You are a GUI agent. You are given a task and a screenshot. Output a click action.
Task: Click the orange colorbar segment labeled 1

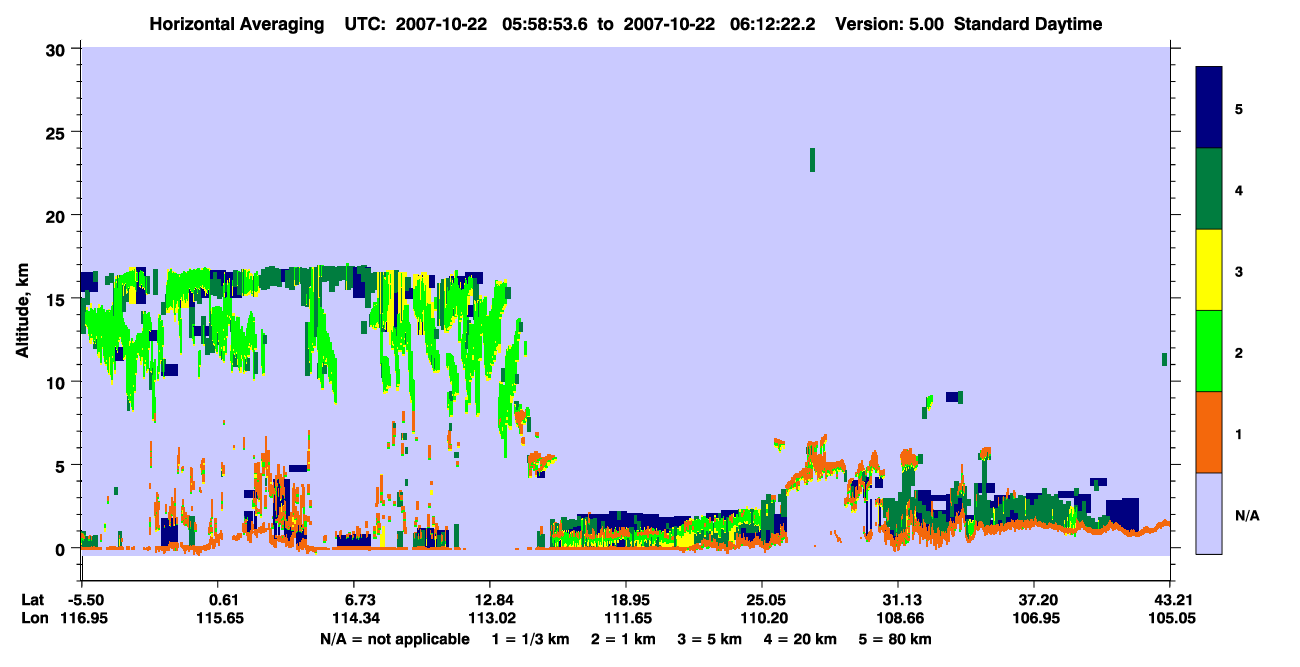click(x=1209, y=432)
